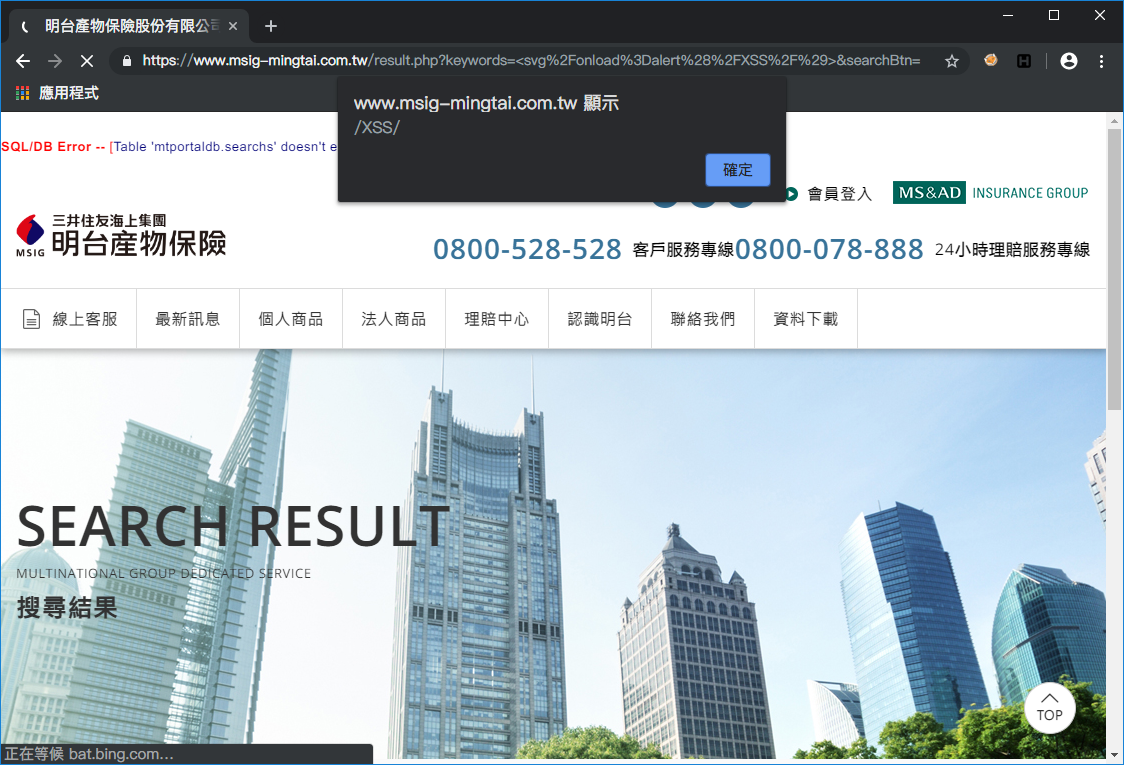Open the 法人商品 menu item
Image resolution: width=1124 pixels, height=765 pixels.
click(394, 319)
